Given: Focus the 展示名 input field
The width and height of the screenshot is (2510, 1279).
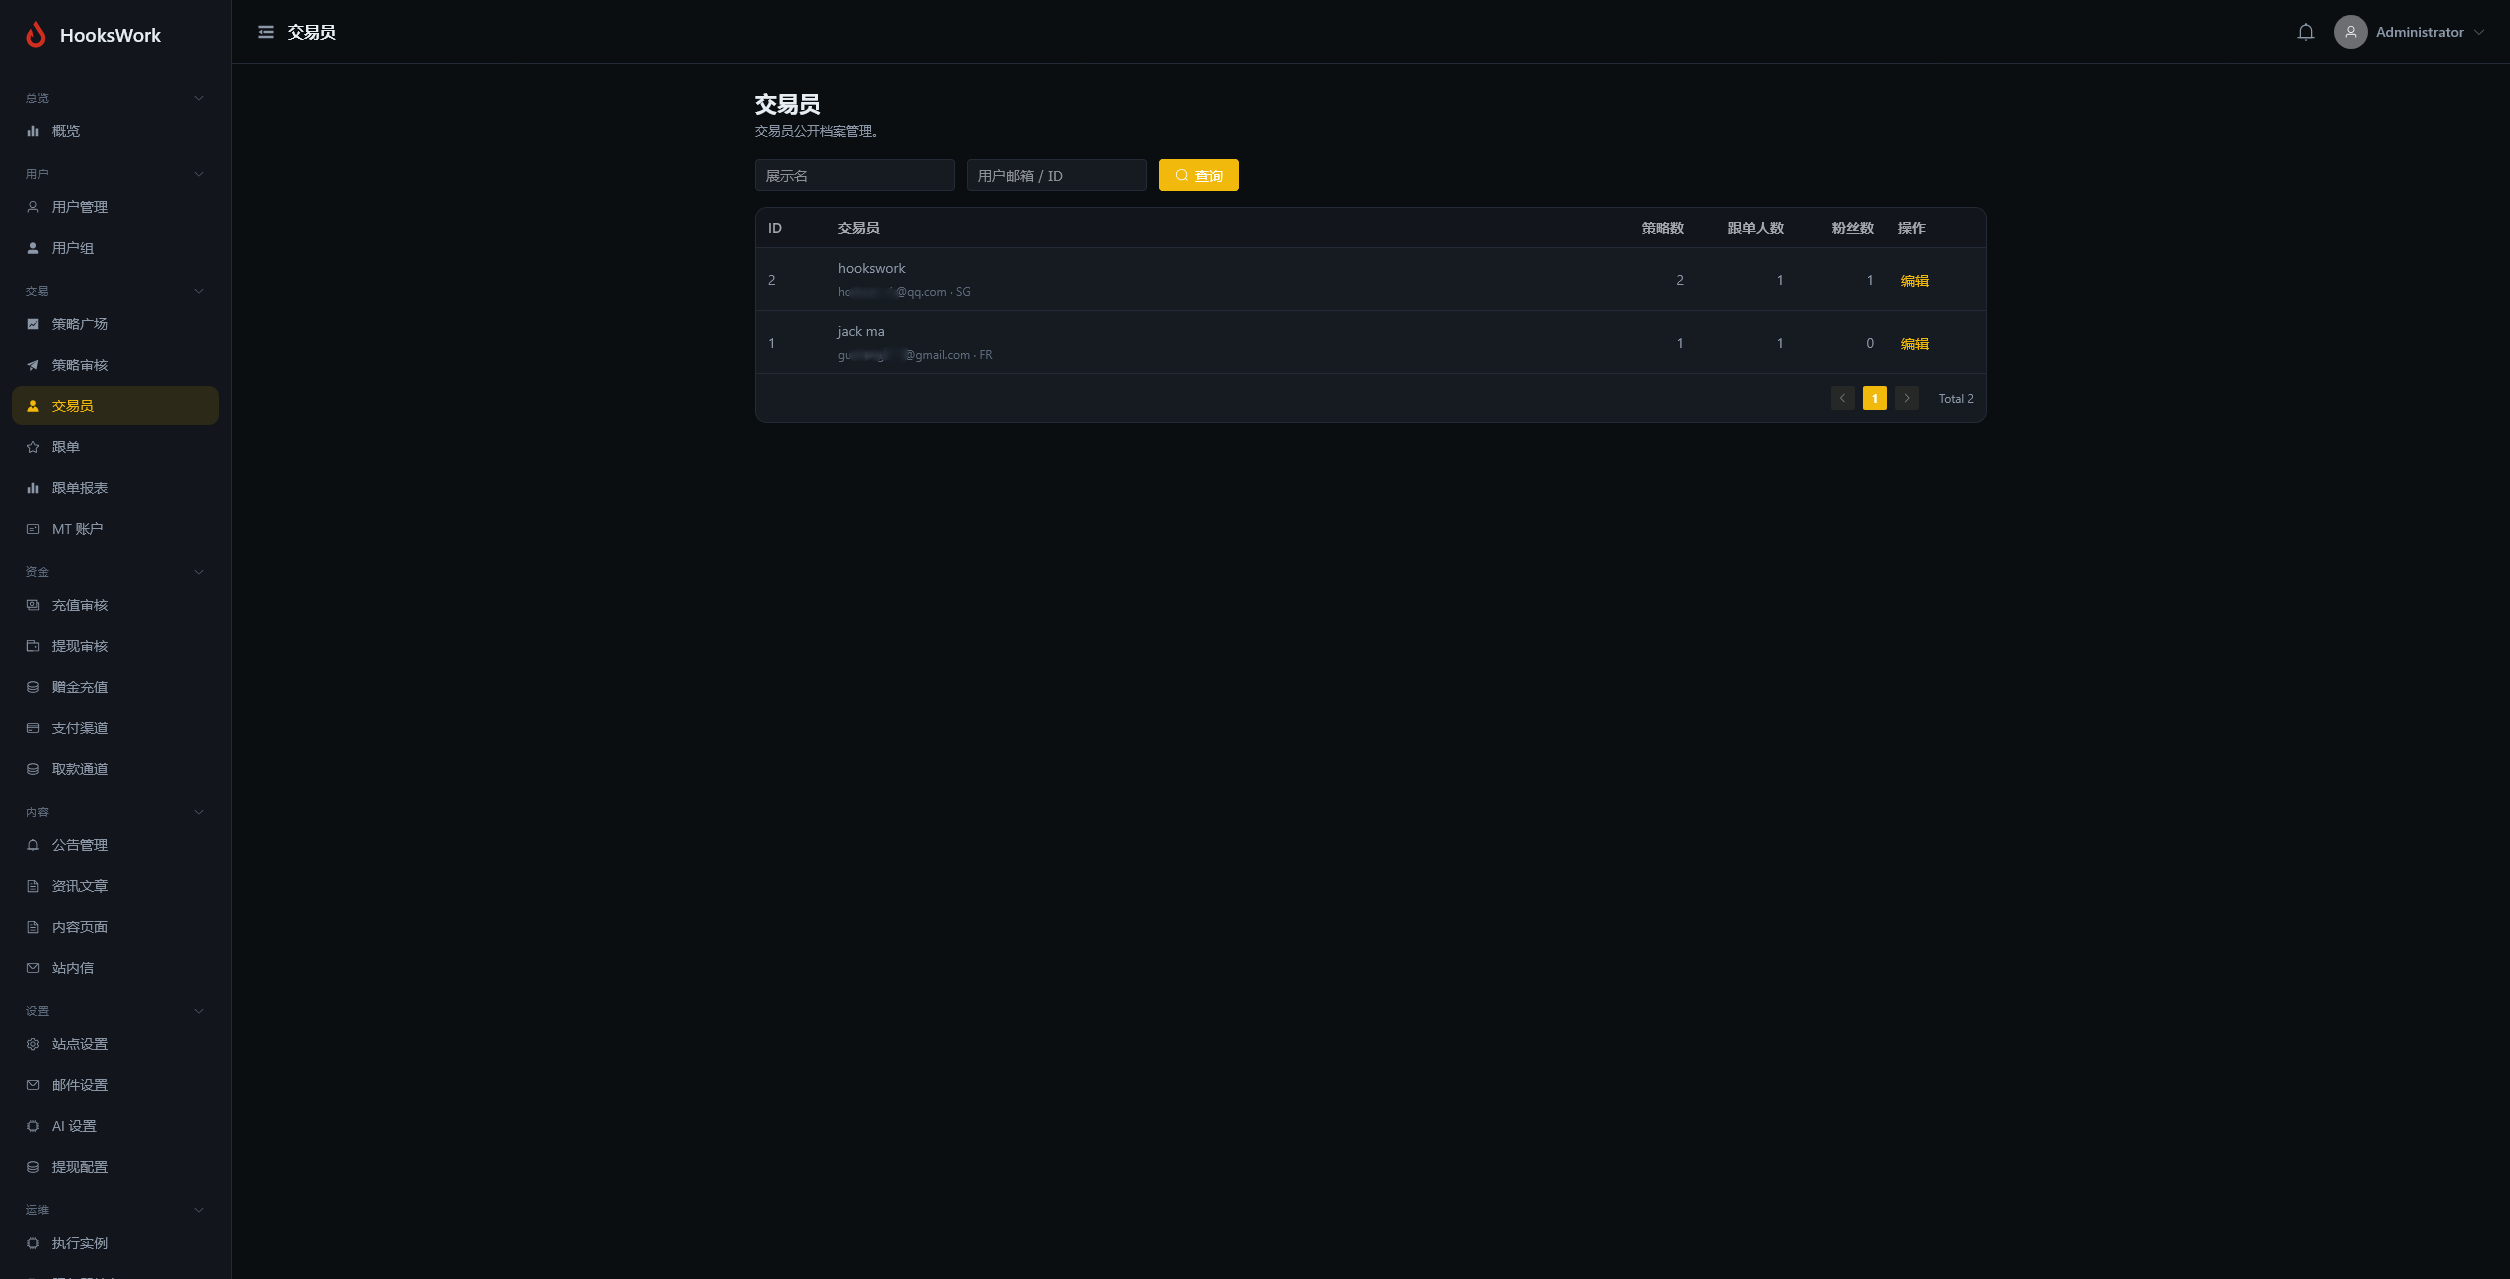Looking at the screenshot, I should coord(854,175).
